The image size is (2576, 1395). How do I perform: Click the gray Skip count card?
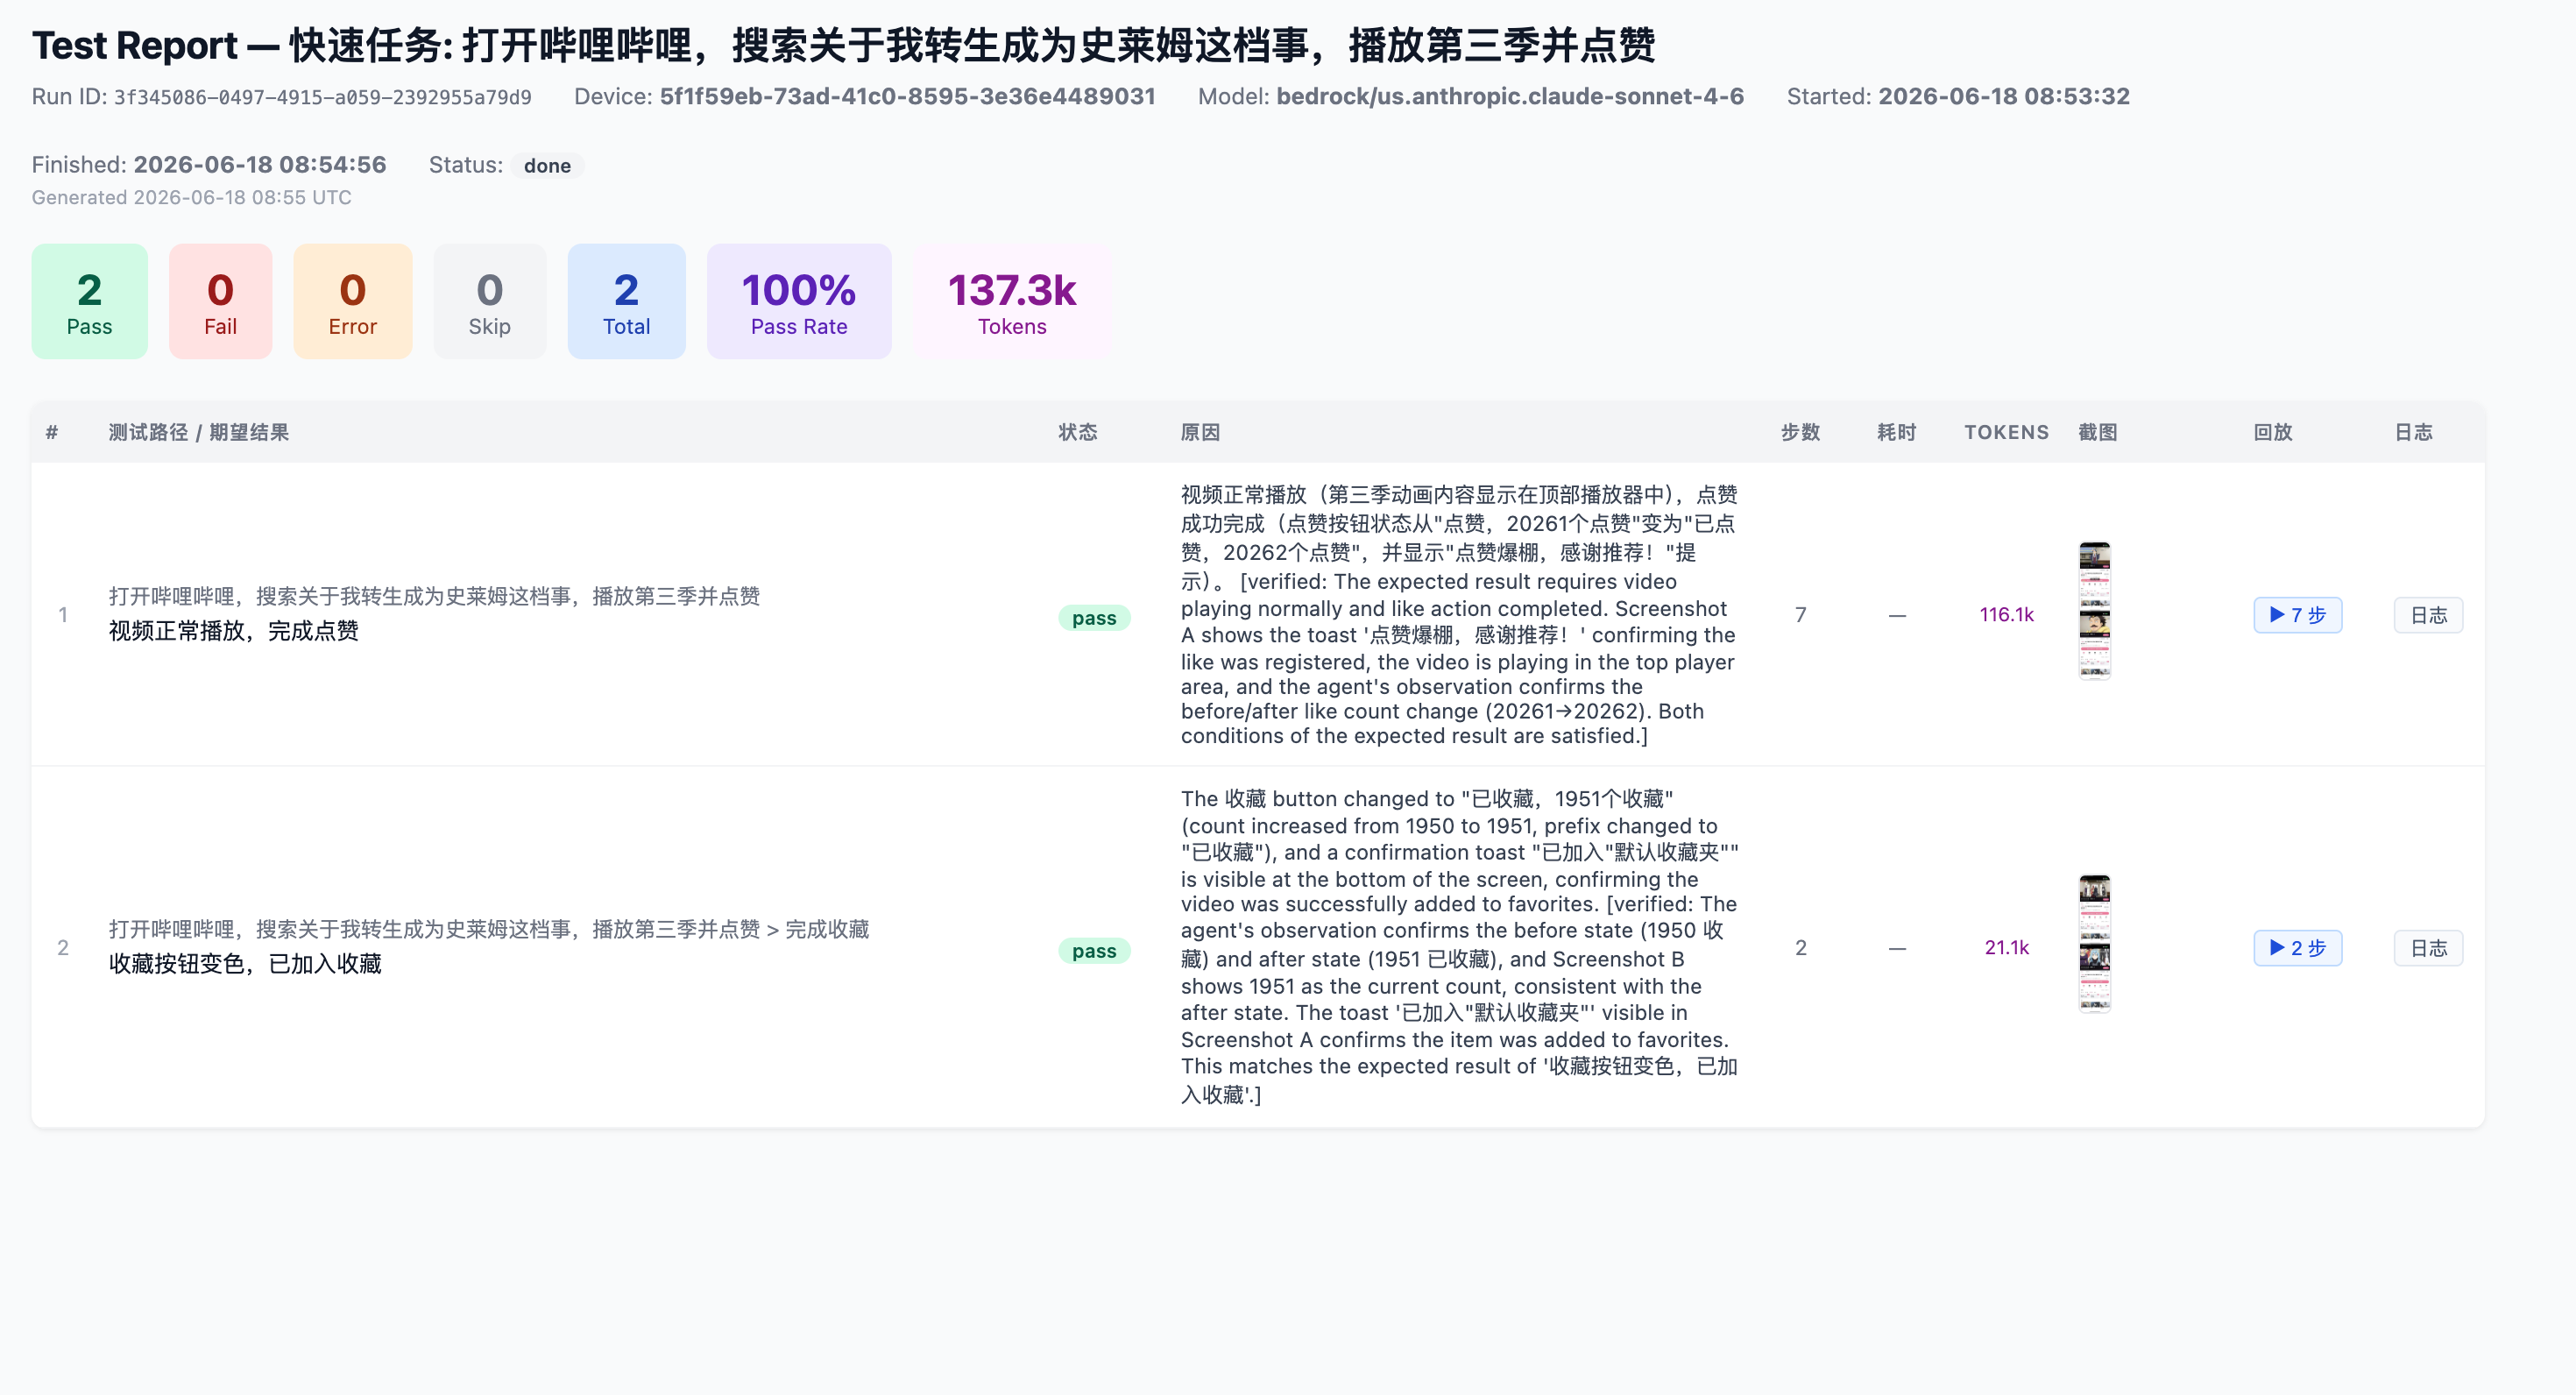tap(489, 301)
